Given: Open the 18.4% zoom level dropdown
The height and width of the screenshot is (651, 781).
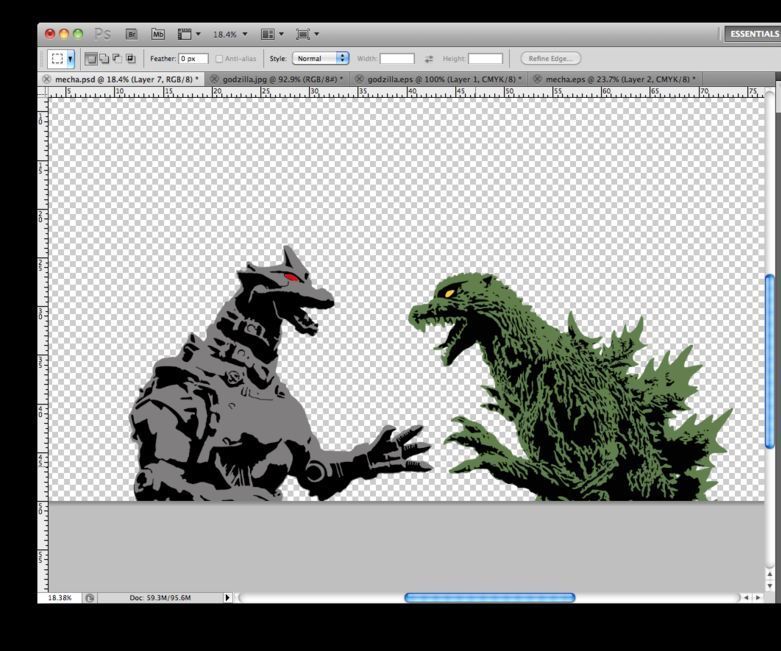Looking at the screenshot, I should (x=230, y=34).
